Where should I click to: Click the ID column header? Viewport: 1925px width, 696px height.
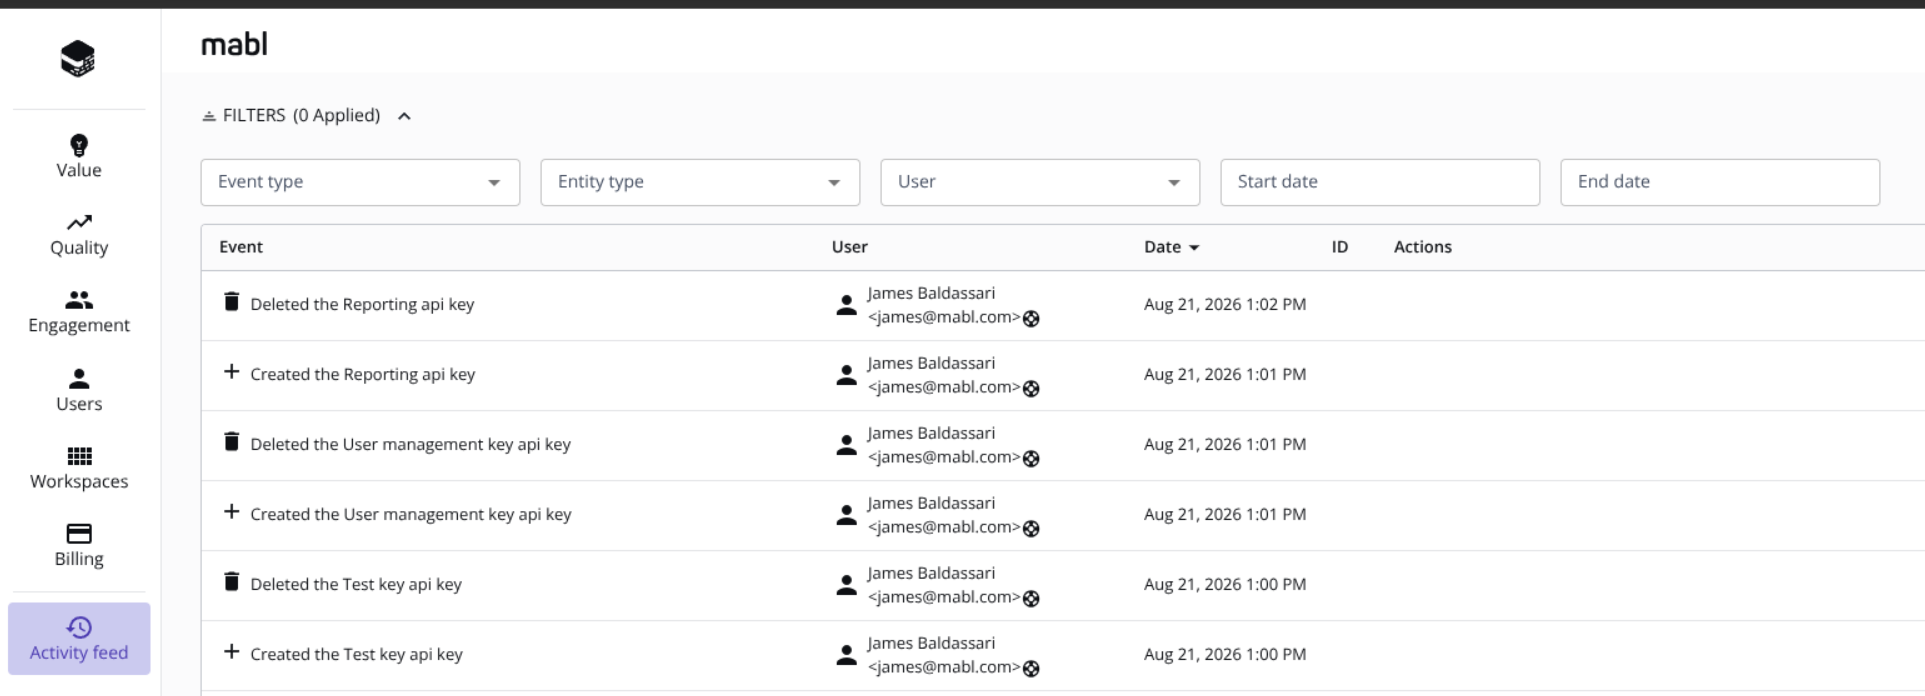tap(1340, 247)
